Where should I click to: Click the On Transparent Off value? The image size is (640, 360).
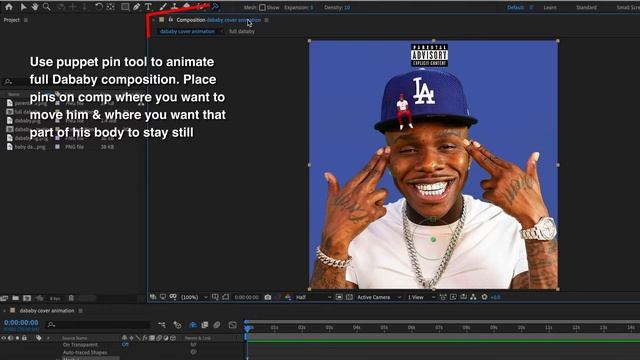[125, 345]
